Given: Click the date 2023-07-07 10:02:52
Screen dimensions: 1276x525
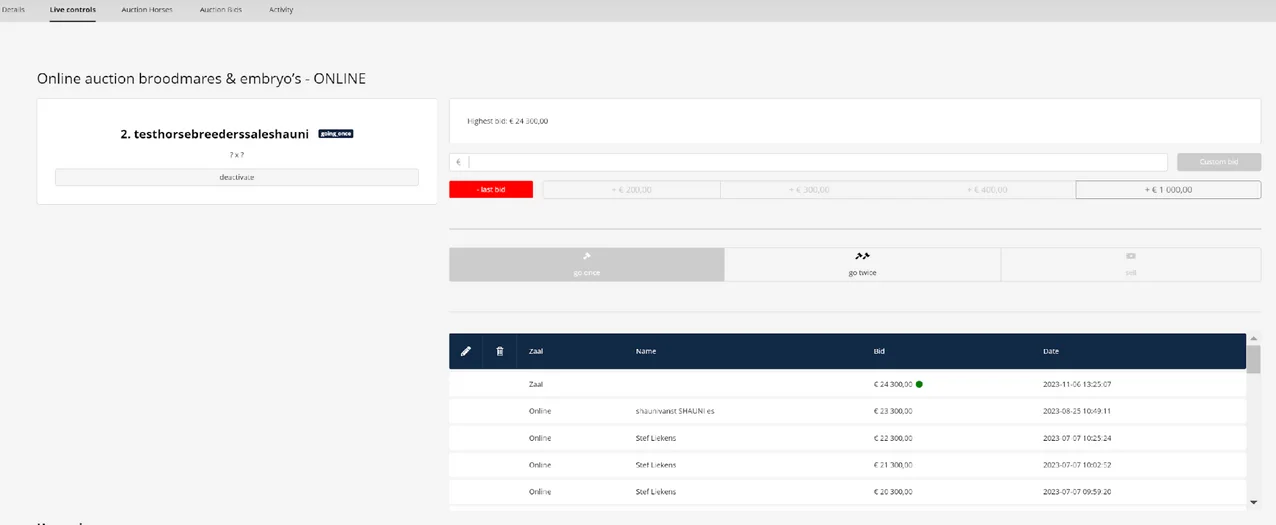Looking at the screenshot, I should 1077,465.
